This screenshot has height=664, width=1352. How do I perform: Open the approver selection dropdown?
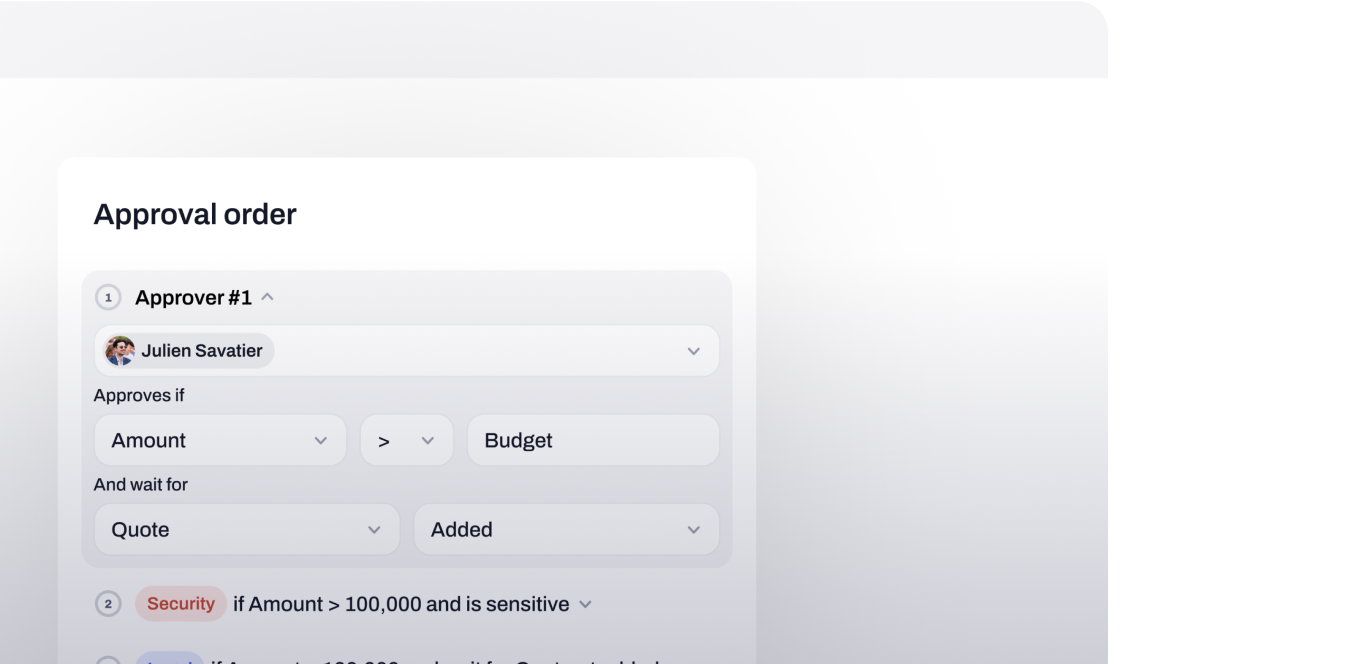(694, 350)
